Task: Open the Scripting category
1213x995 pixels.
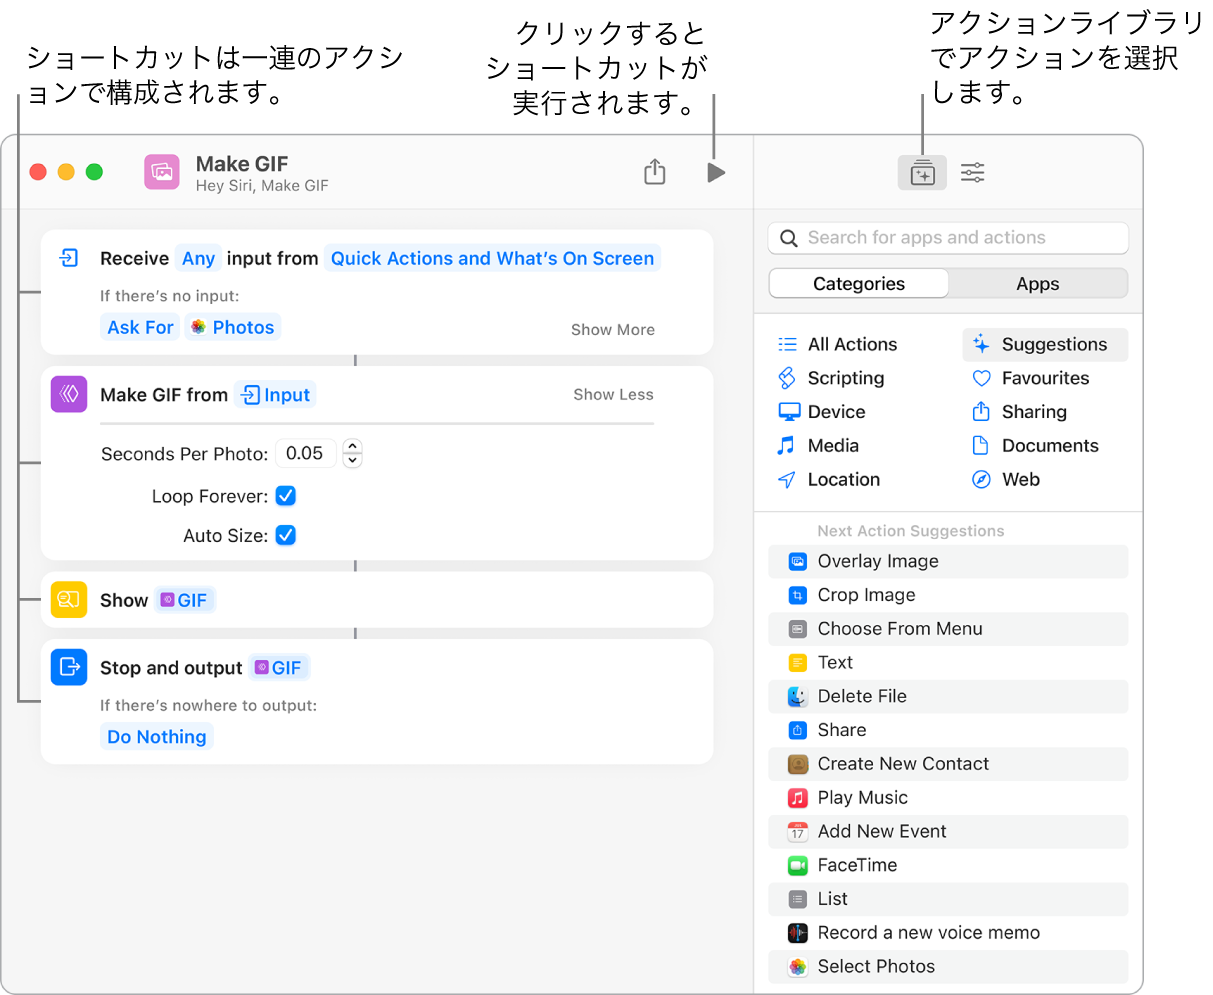Action: tap(845, 378)
